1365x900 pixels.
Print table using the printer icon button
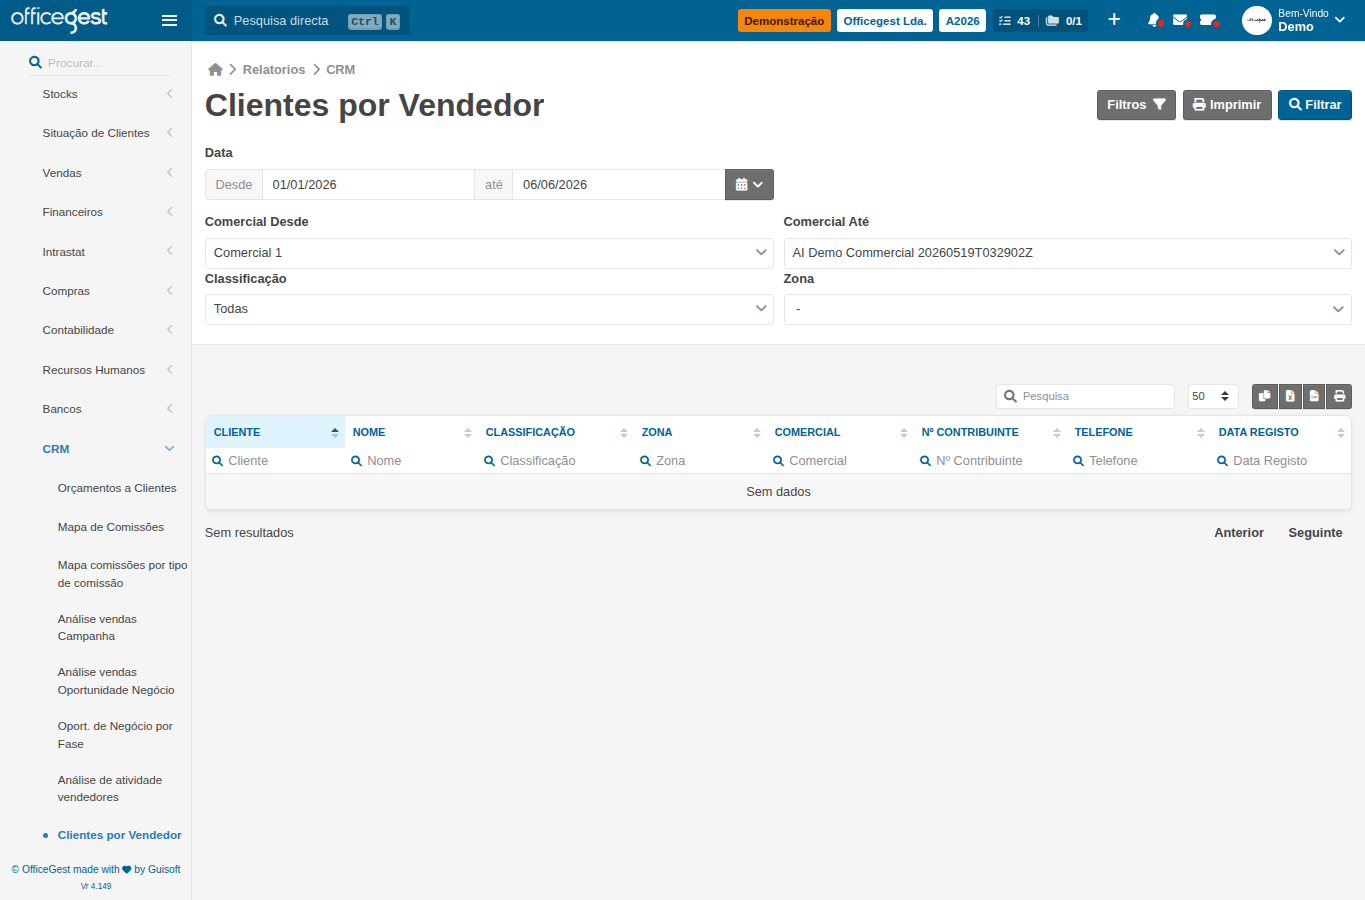point(1339,396)
